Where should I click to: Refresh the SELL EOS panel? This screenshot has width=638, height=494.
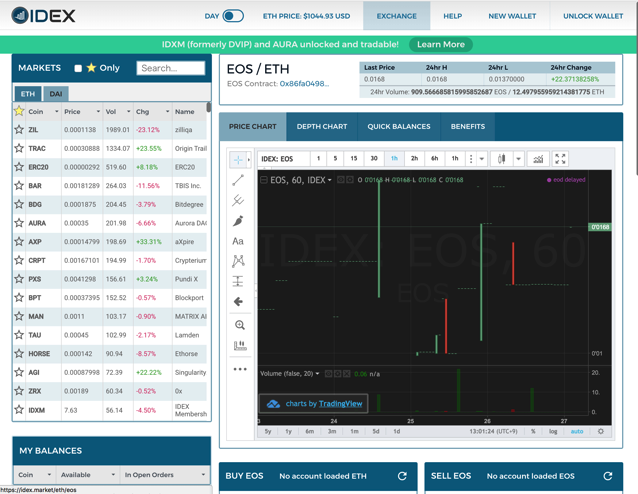pyautogui.click(x=607, y=476)
